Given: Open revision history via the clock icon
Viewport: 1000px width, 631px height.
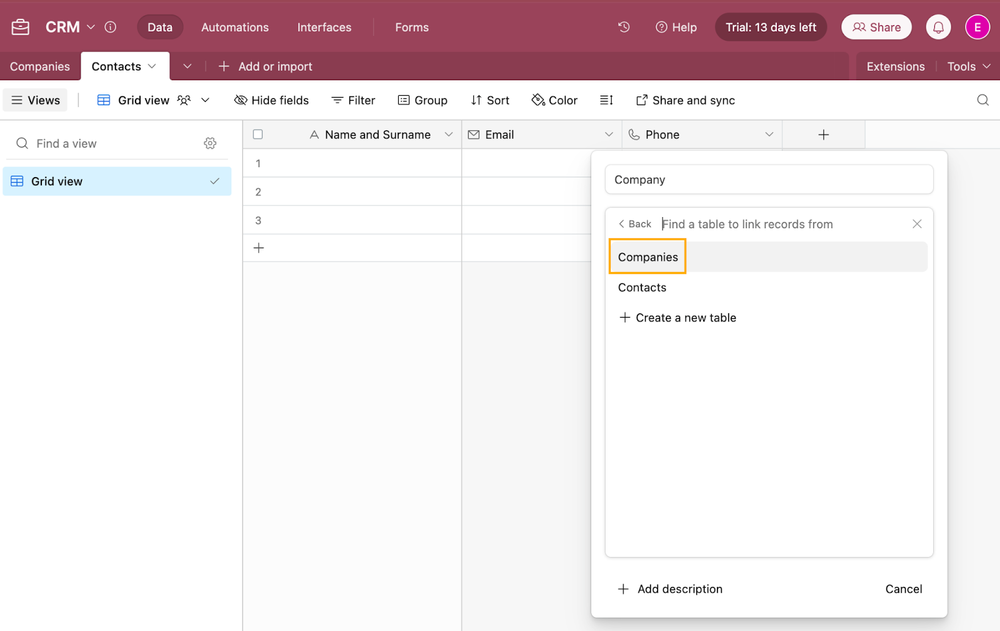Looking at the screenshot, I should (x=623, y=27).
